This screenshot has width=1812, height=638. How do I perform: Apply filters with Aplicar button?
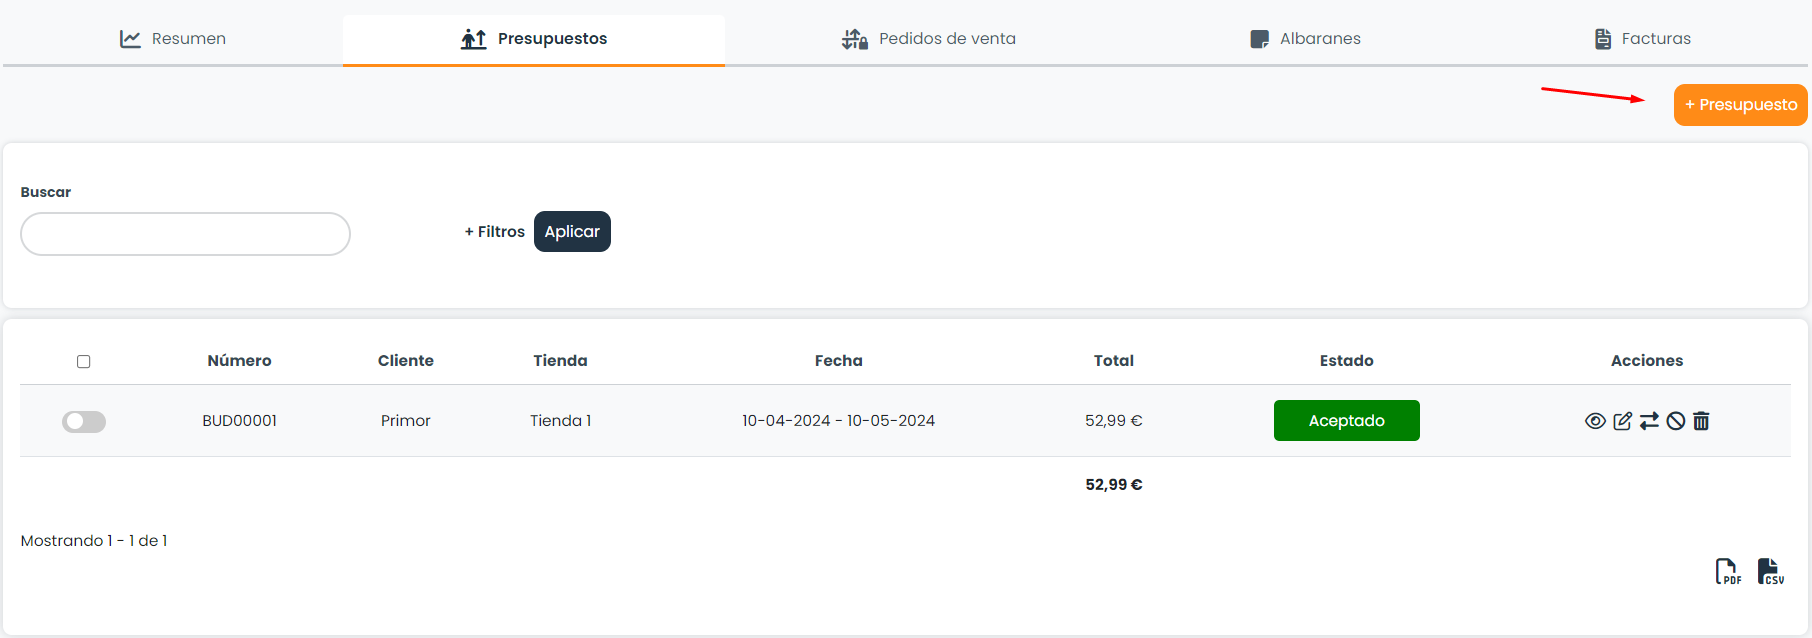pyautogui.click(x=572, y=232)
